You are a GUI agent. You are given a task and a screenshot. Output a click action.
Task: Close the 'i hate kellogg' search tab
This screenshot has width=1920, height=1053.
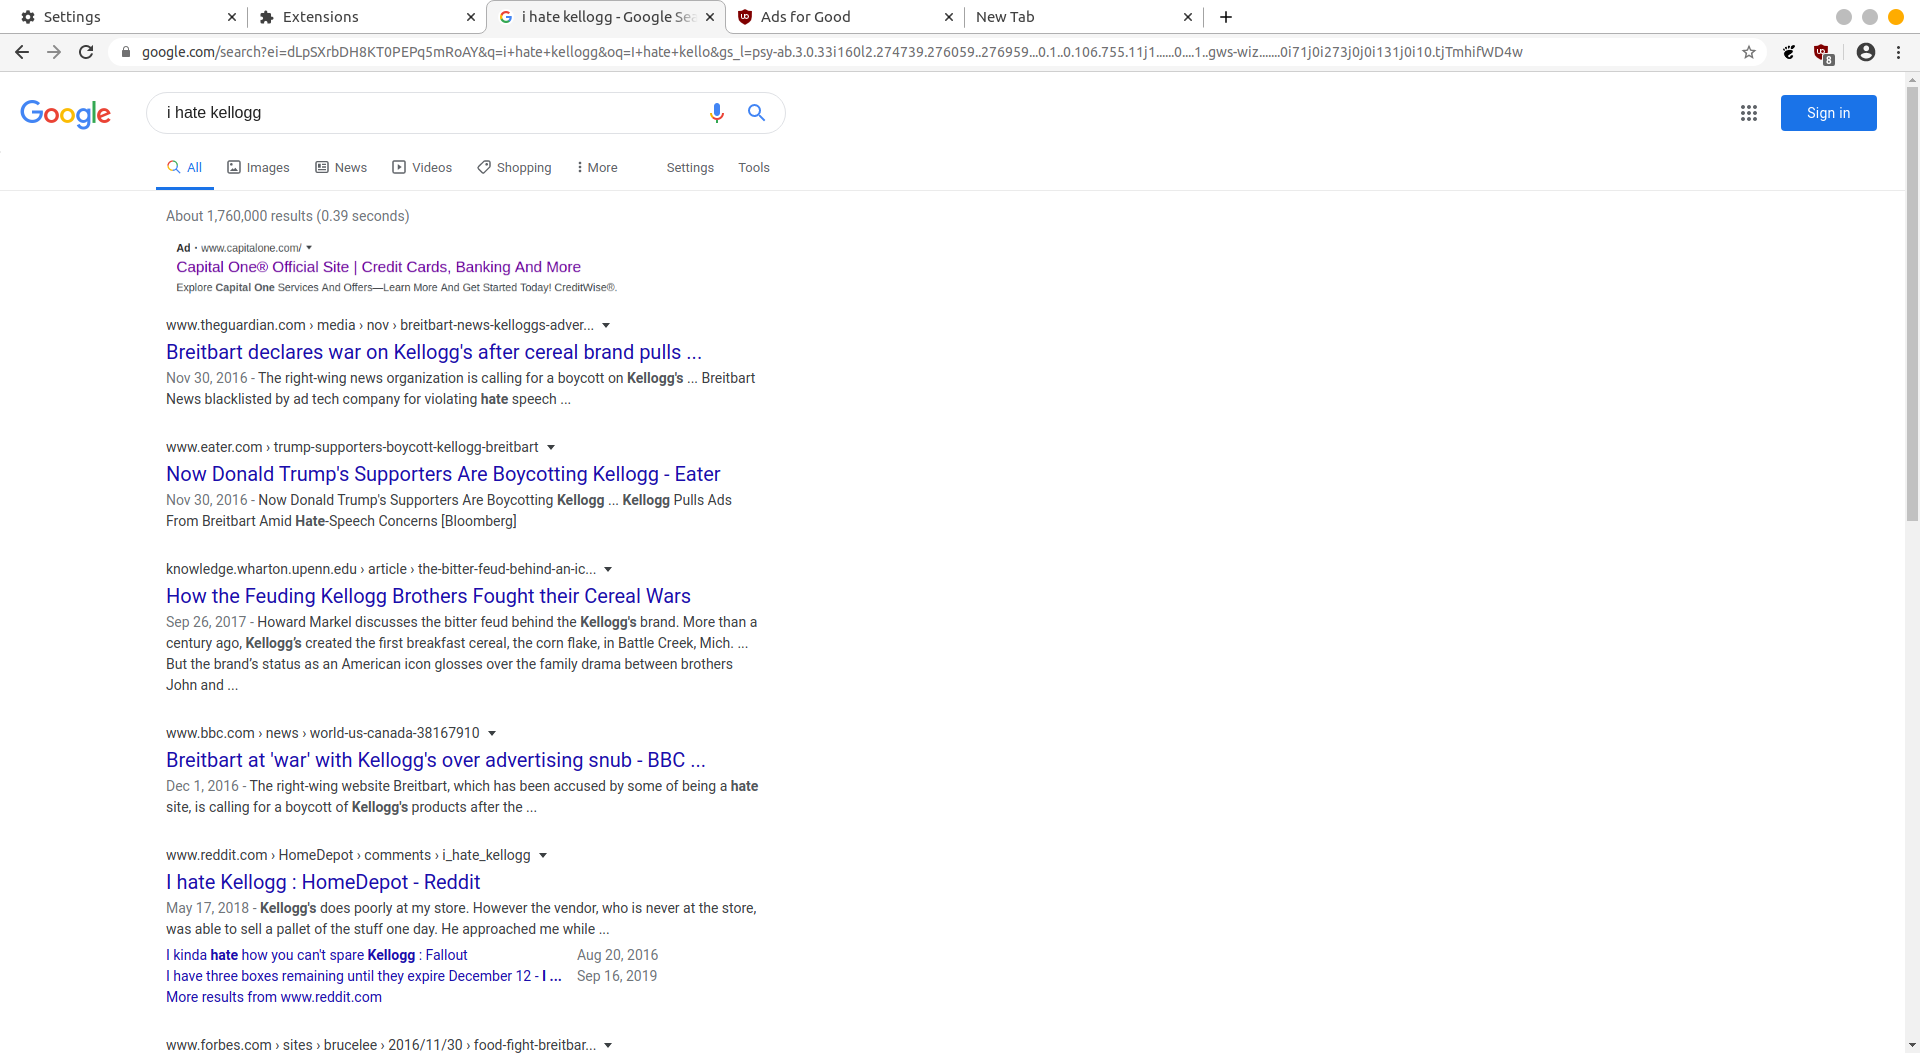click(710, 17)
